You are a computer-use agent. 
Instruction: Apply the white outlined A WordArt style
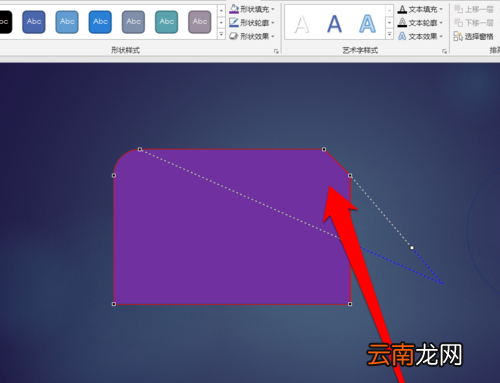coord(302,24)
